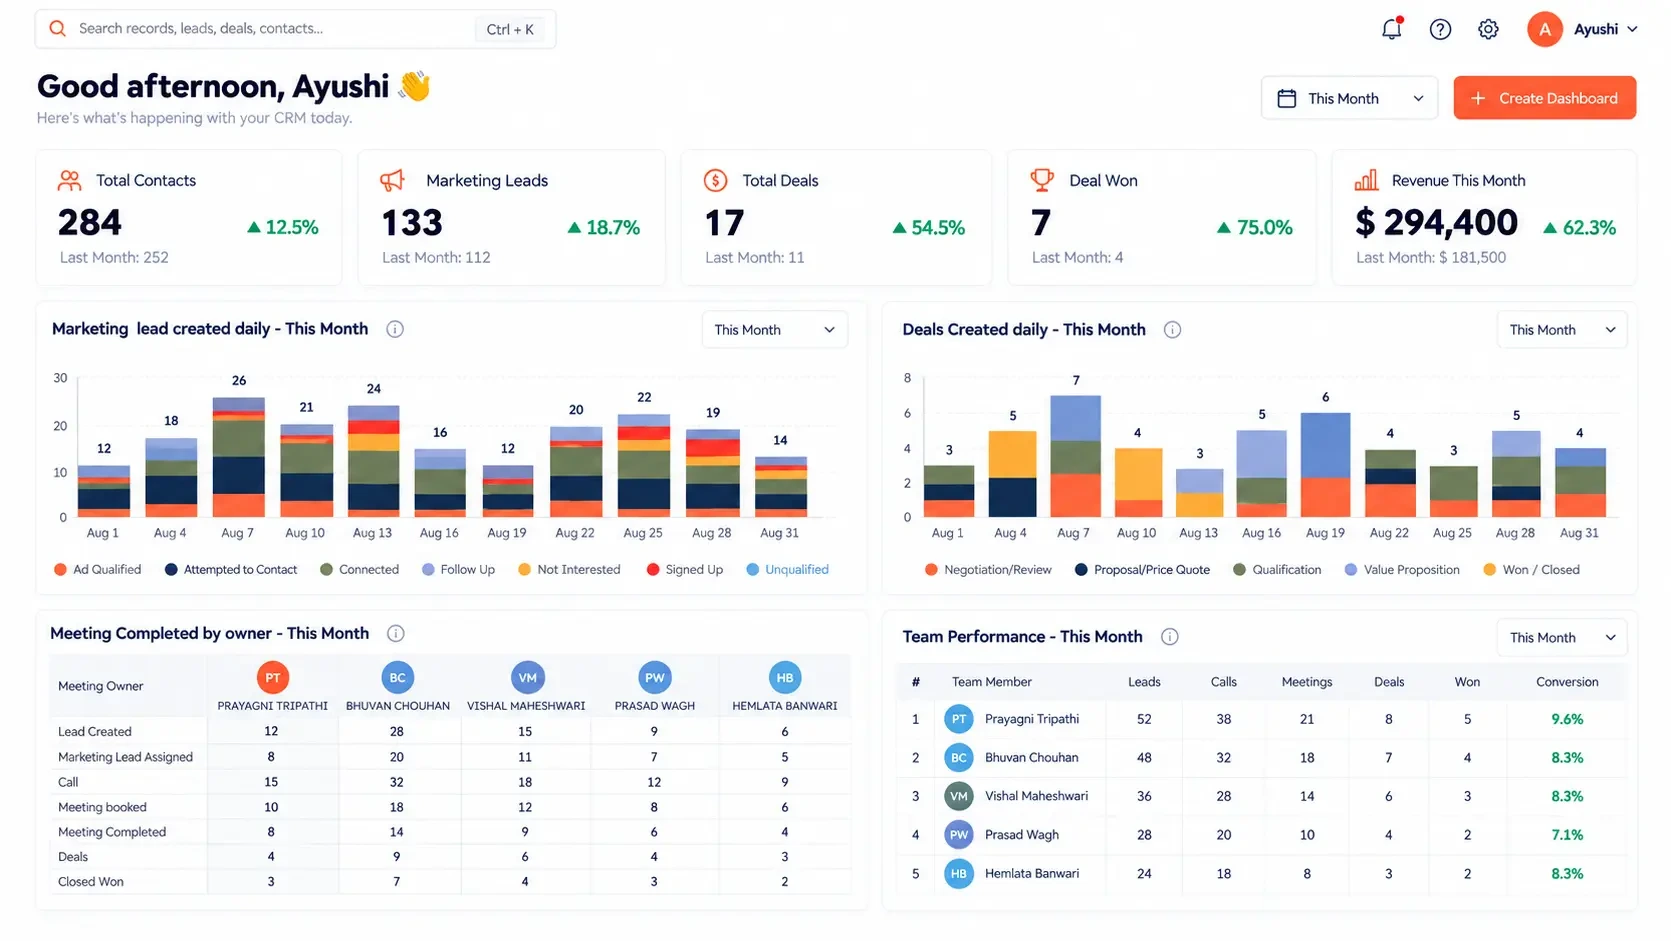Open This Month dropdown in Team Performance
The height and width of the screenshot is (941, 1671).
point(1561,638)
